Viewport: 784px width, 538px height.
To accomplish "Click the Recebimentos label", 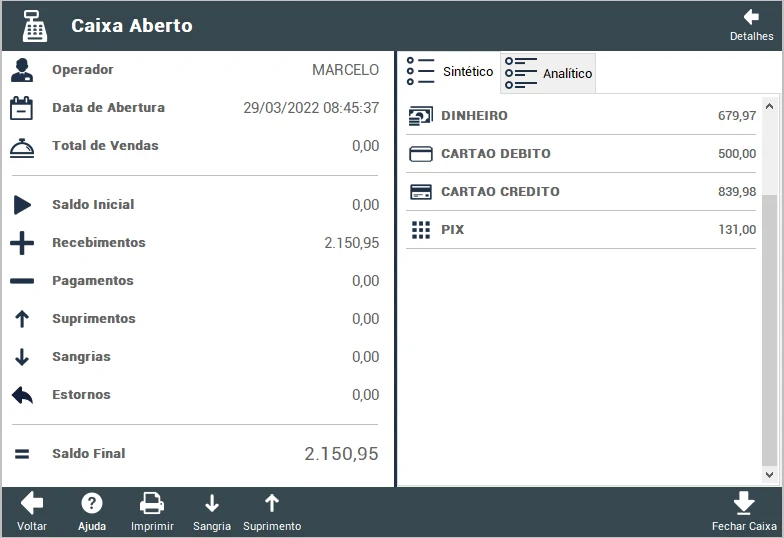I will pyautogui.click(x=99, y=242).
